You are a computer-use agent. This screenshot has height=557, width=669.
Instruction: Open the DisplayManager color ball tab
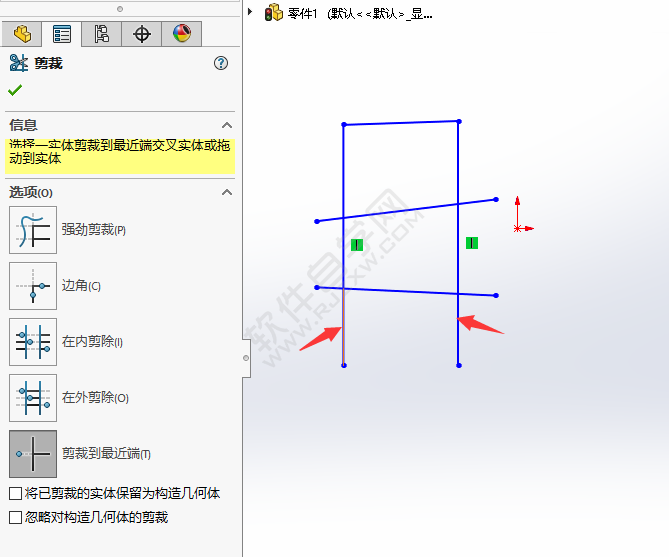(x=182, y=34)
